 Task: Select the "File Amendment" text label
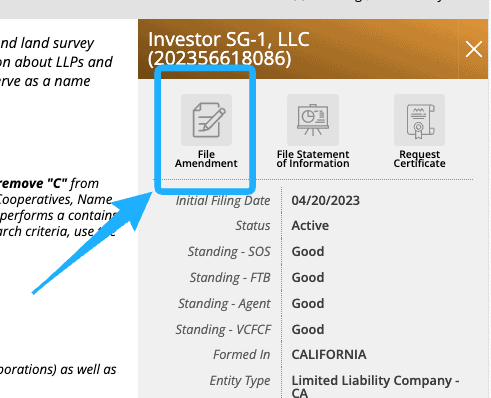[x=206, y=159]
